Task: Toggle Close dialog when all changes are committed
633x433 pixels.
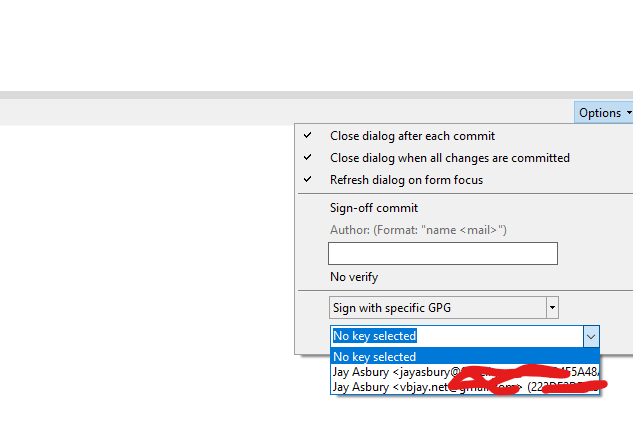Action: click(449, 158)
